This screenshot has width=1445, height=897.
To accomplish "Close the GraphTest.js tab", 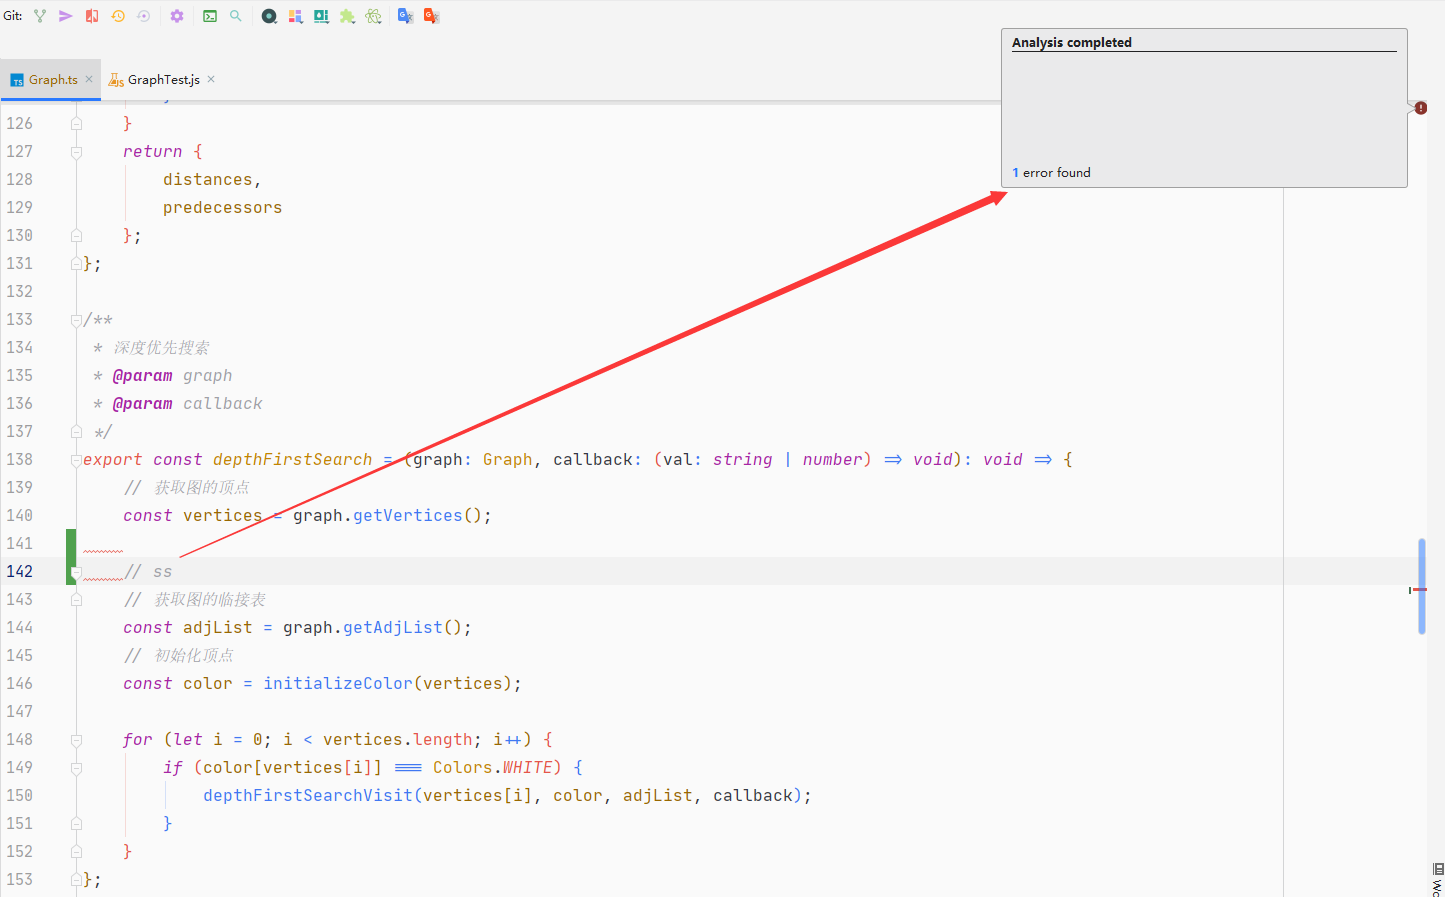I will (211, 79).
